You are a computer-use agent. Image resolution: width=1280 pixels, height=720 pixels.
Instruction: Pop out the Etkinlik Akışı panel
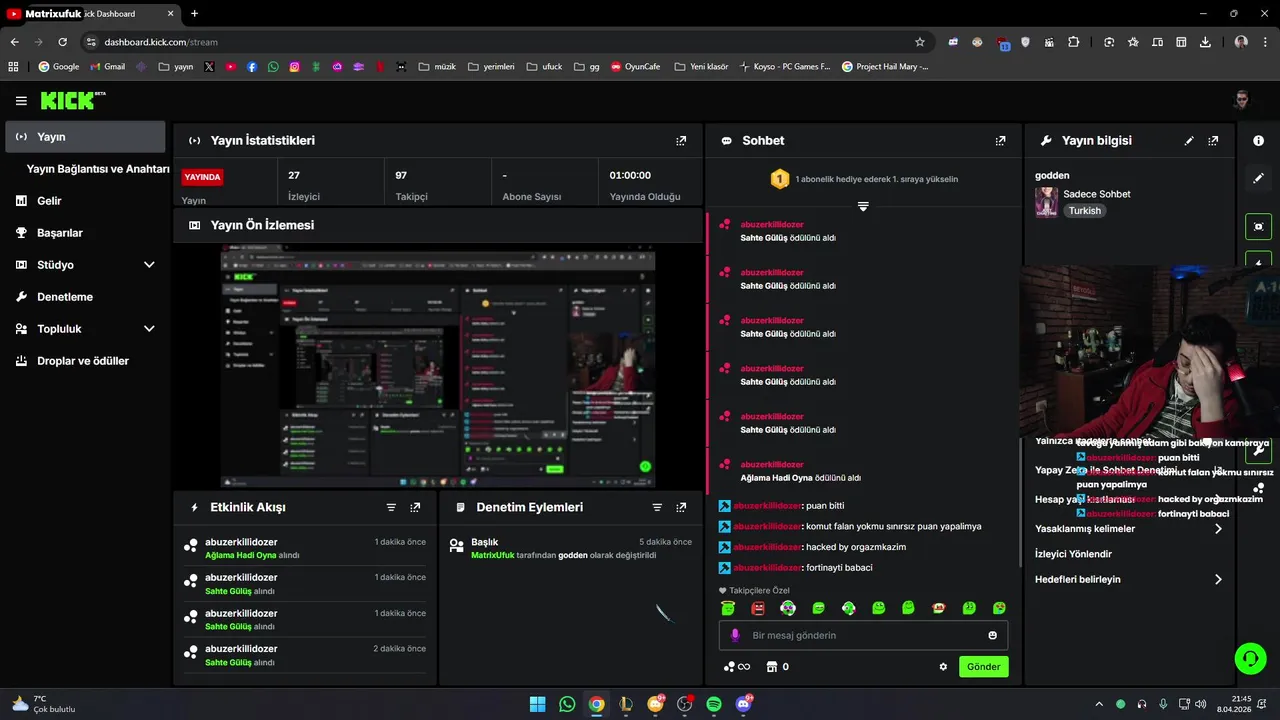(x=415, y=508)
